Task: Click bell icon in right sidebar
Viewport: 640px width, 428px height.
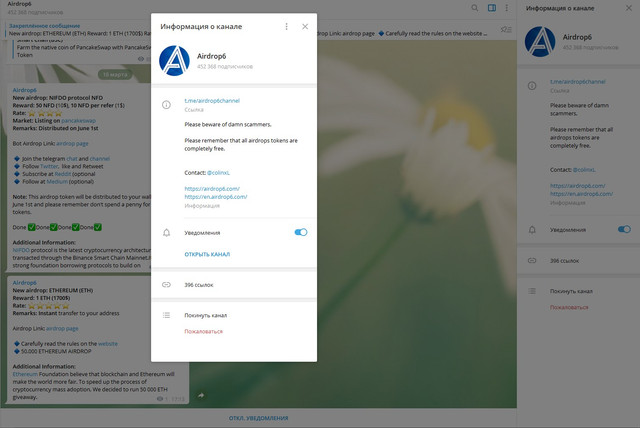Action: [x=532, y=230]
